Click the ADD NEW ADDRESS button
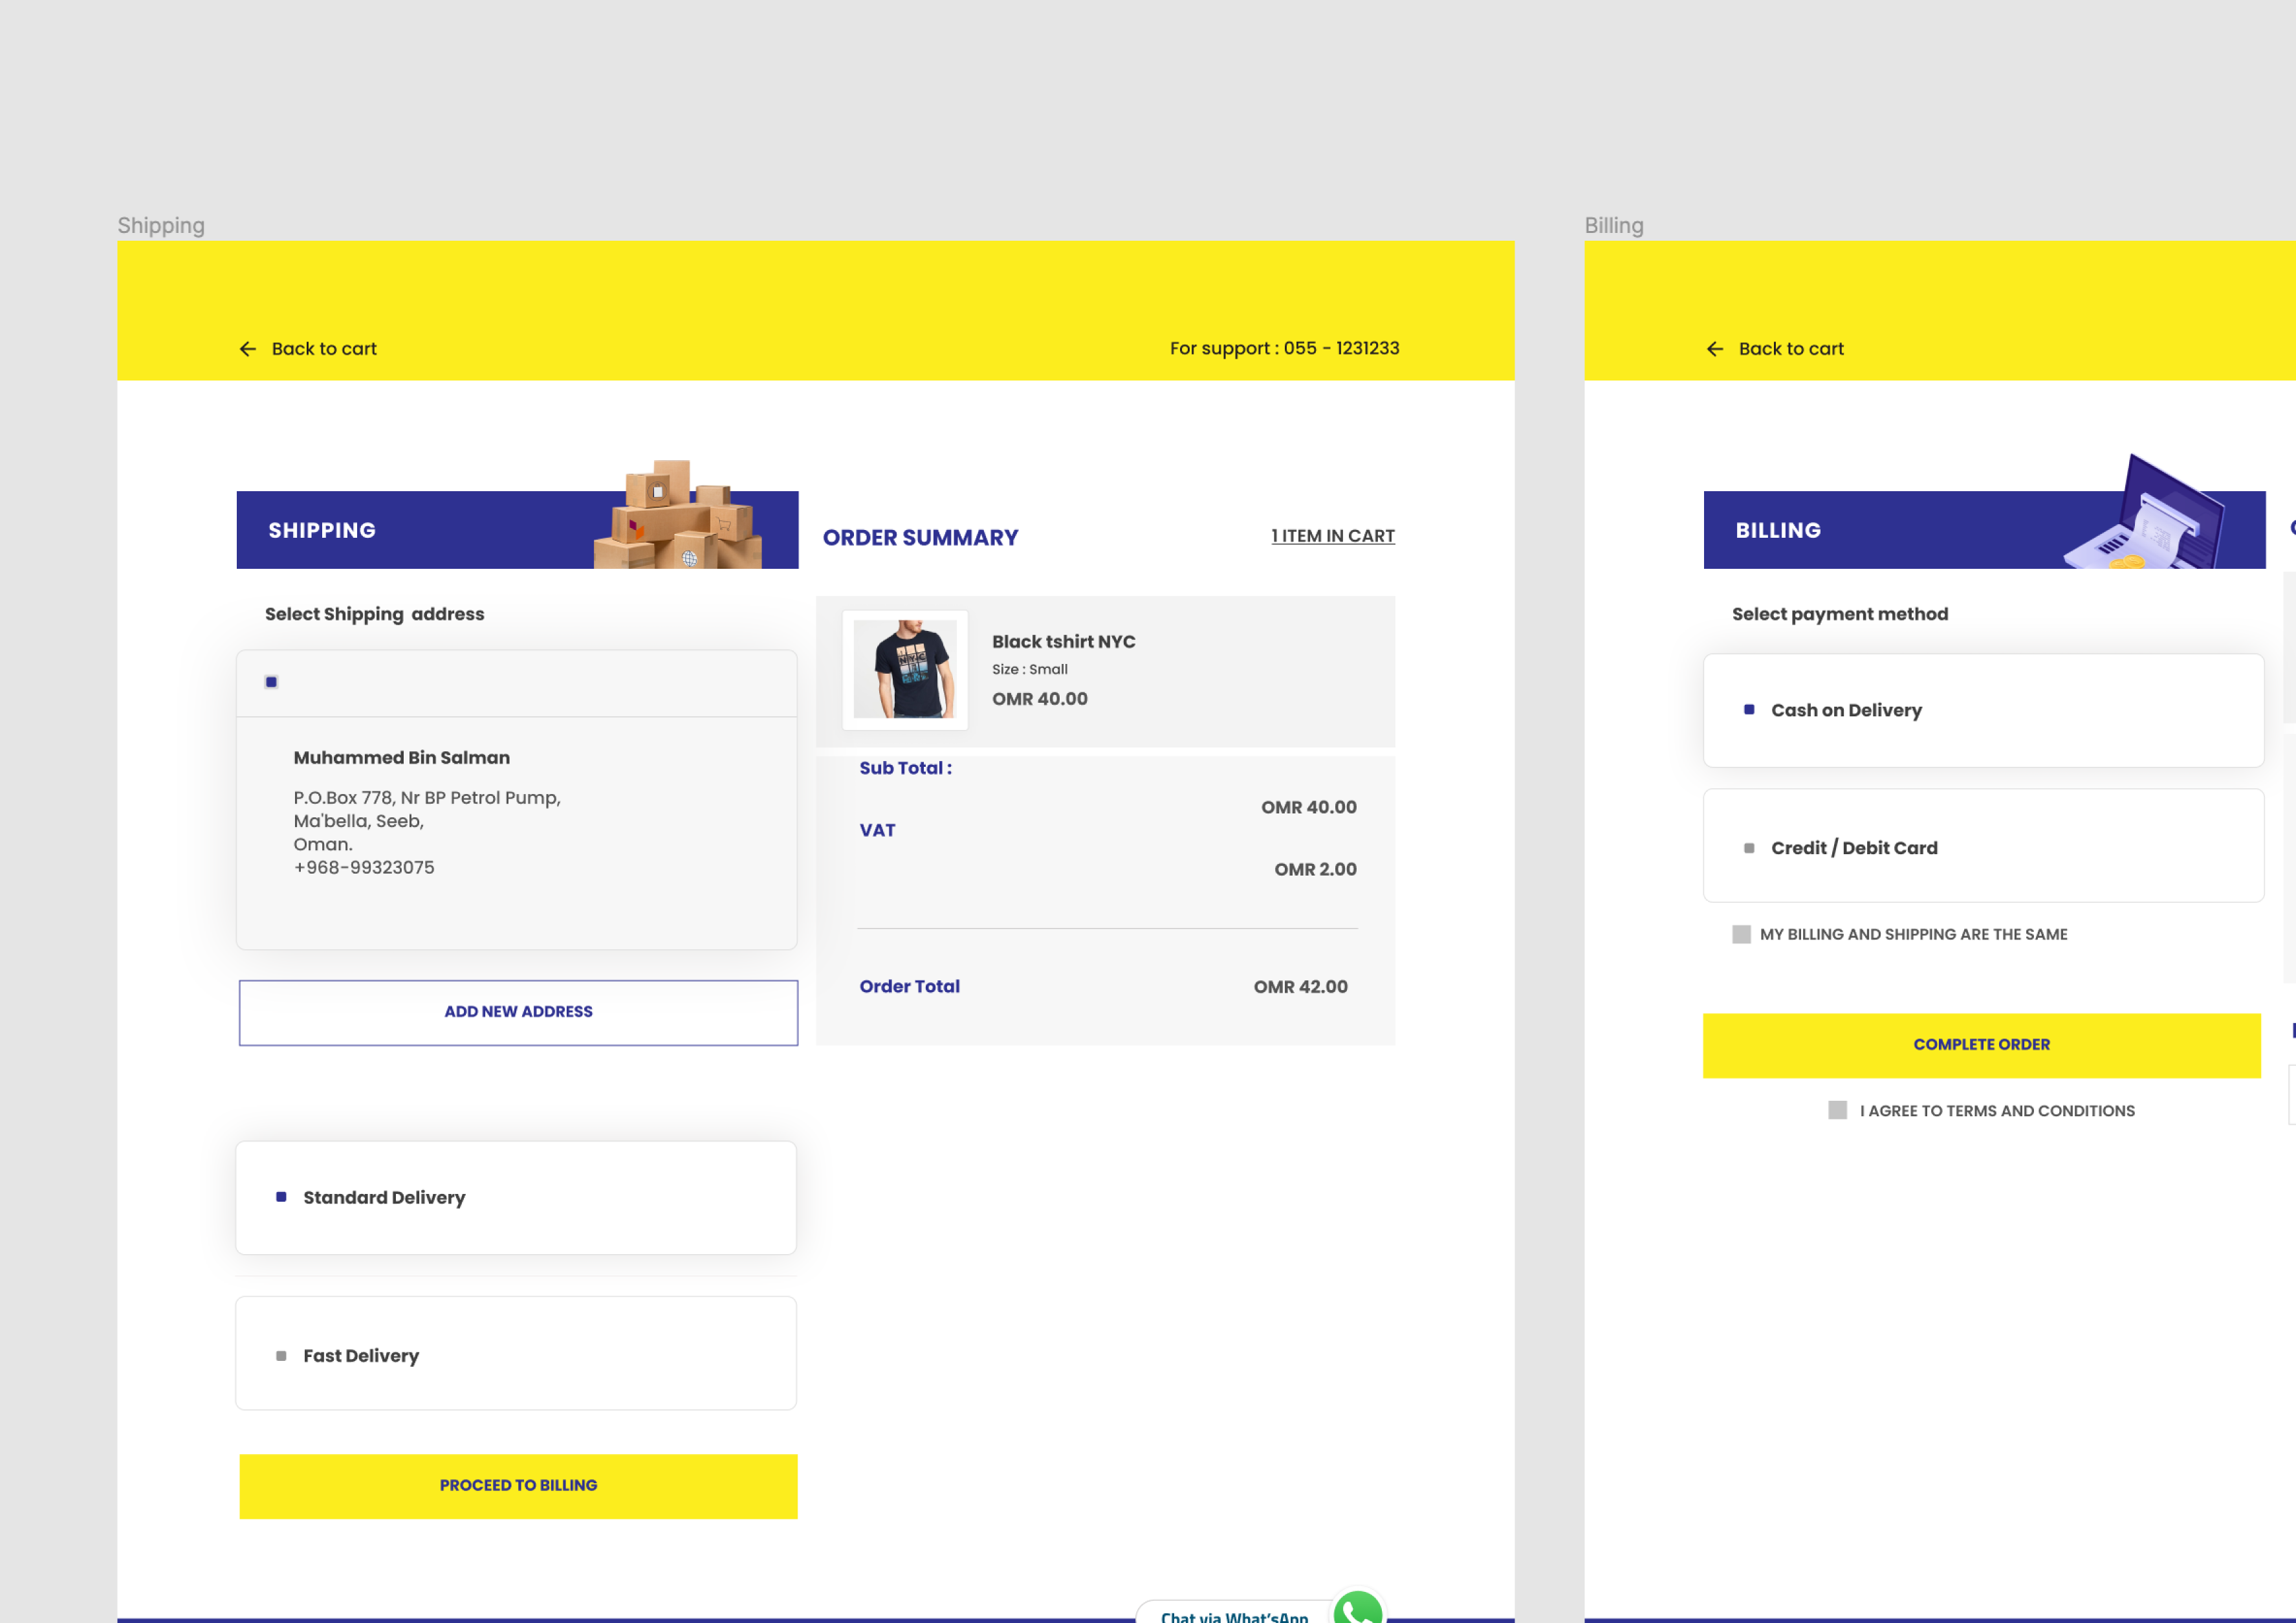 pos(518,1011)
